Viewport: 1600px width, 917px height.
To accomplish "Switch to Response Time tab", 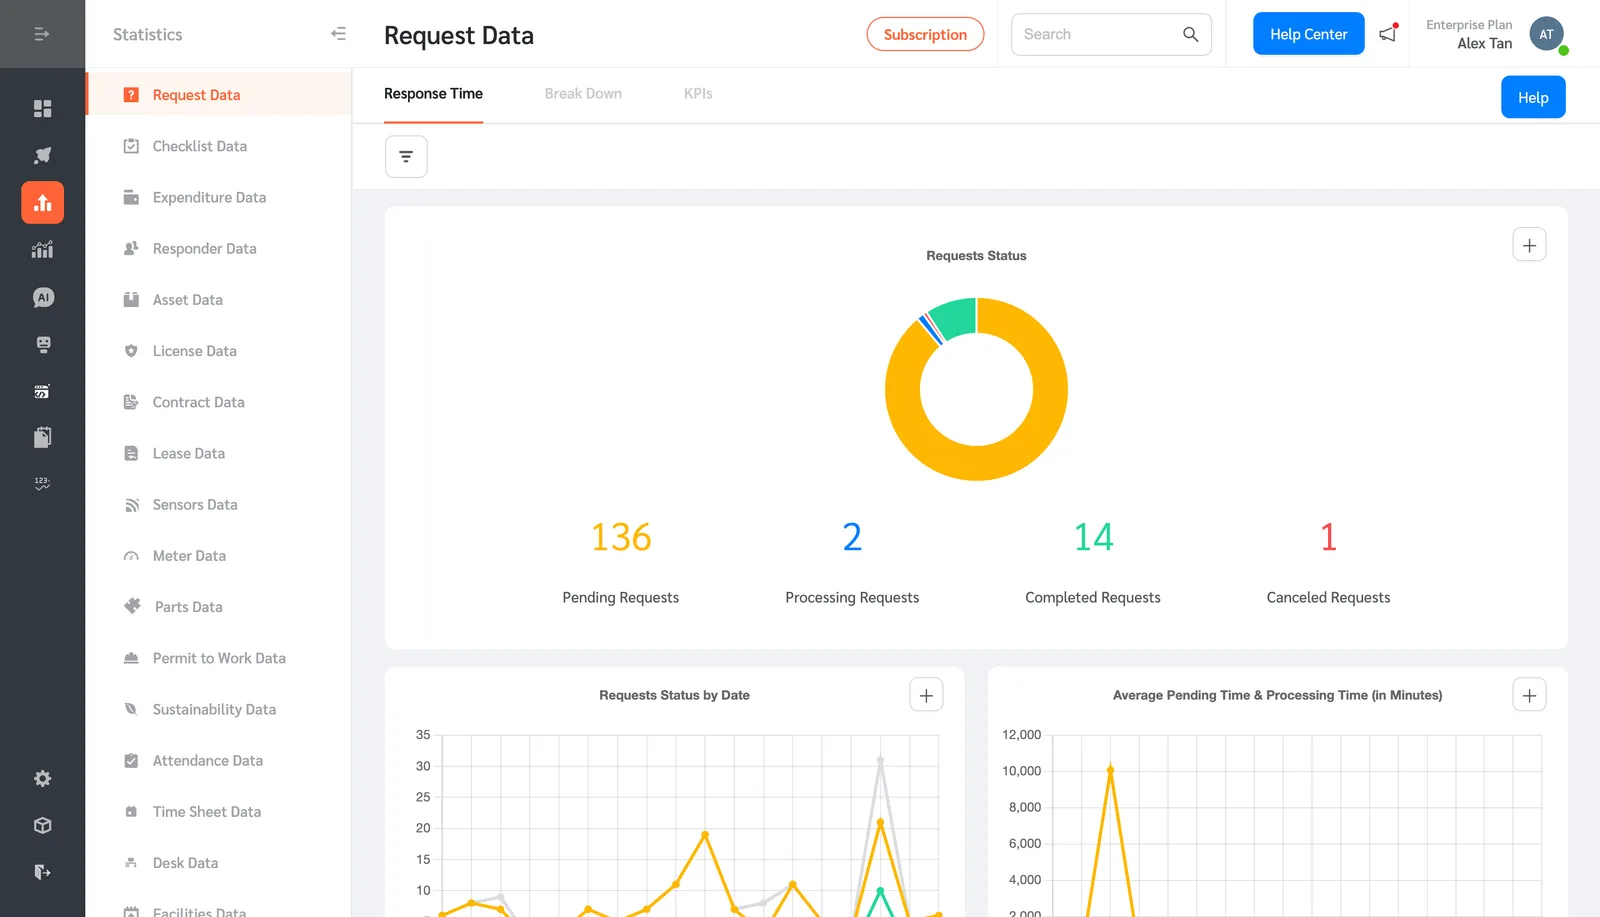I will tap(433, 94).
